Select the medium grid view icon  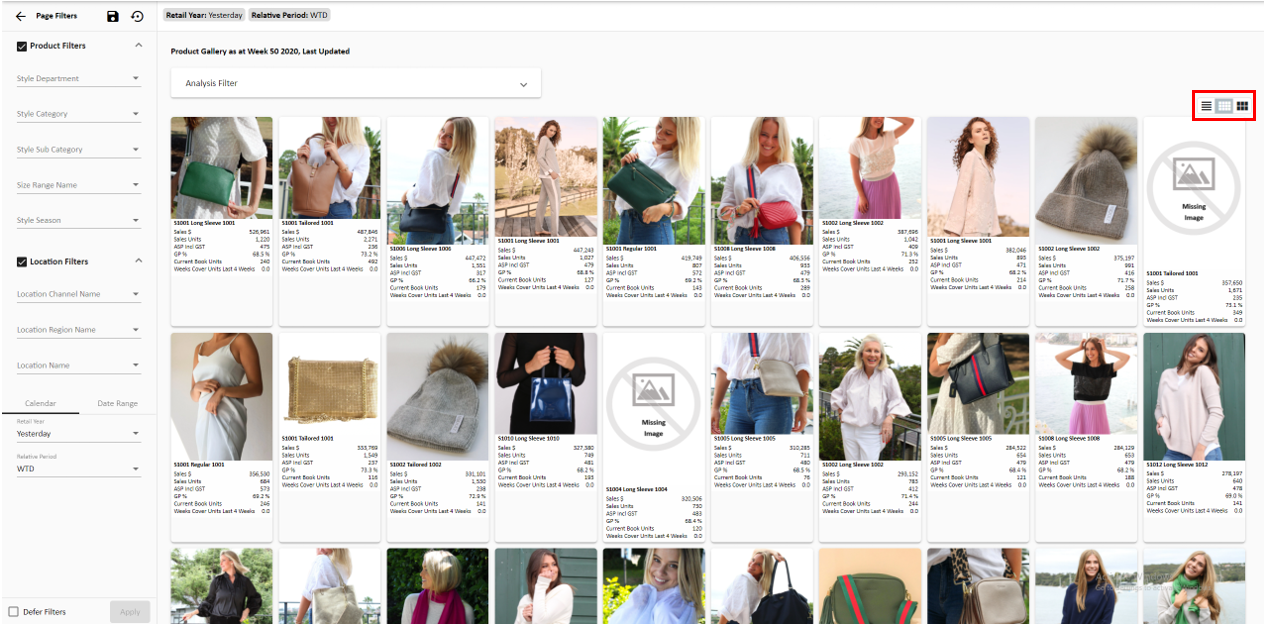pyautogui.click(x=1224, y=106)
